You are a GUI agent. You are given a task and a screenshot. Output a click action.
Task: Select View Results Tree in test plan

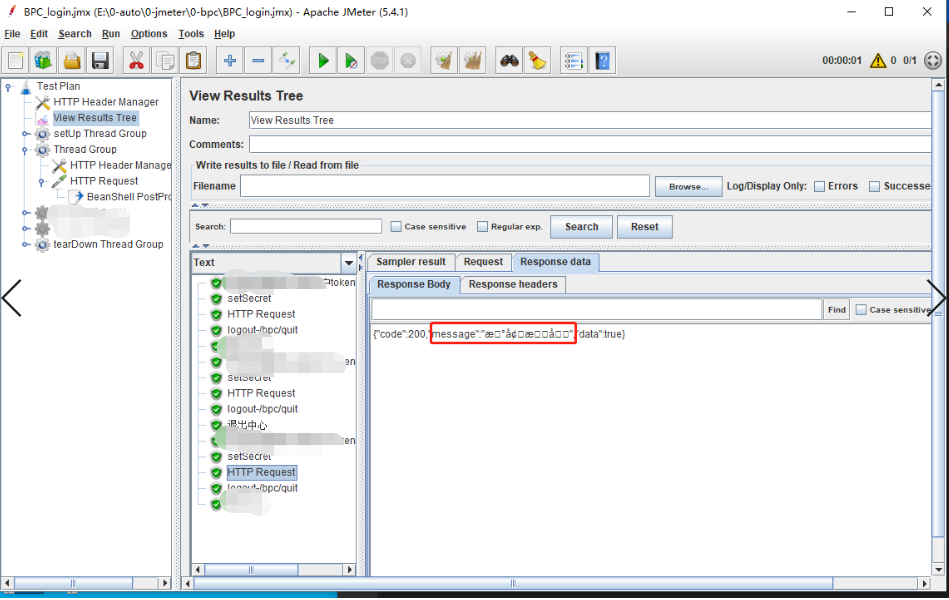[95, 118]
